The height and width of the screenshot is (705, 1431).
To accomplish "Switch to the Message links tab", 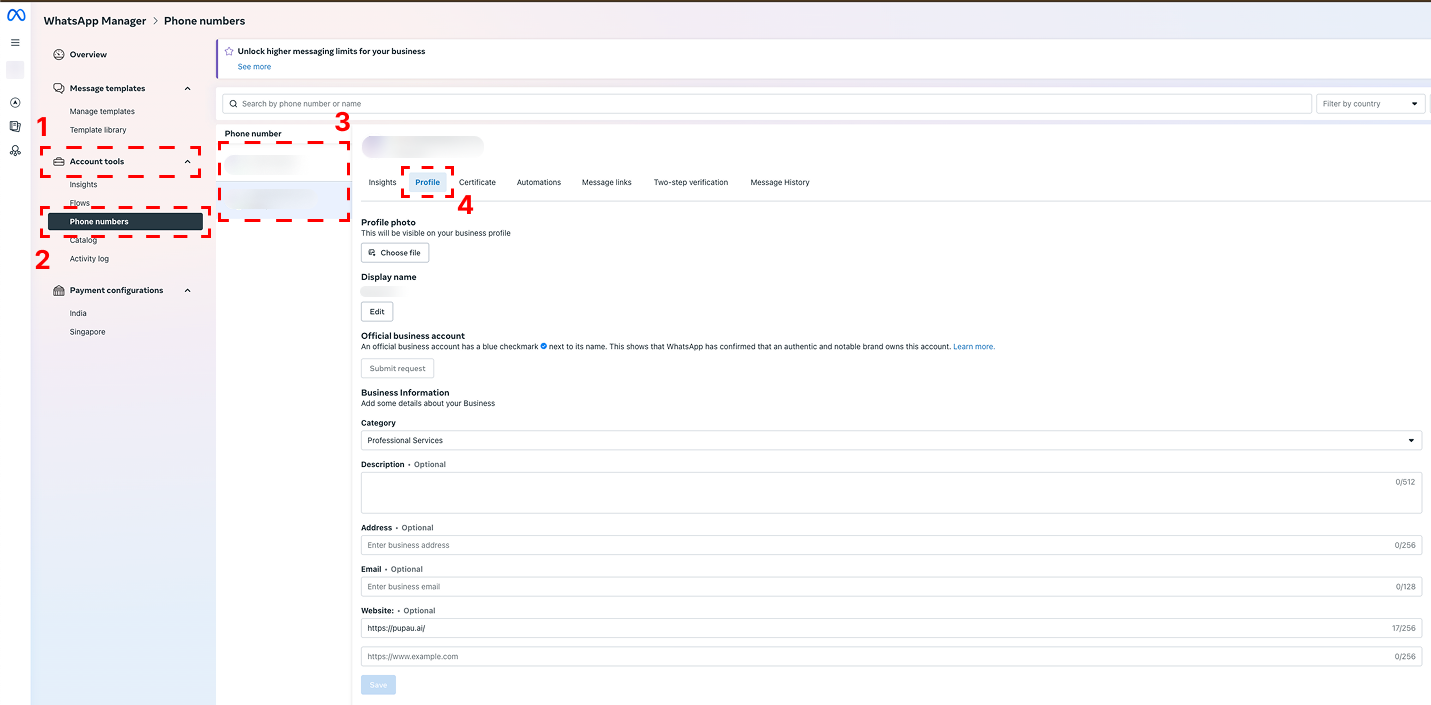I will click(x=607, y=183).
